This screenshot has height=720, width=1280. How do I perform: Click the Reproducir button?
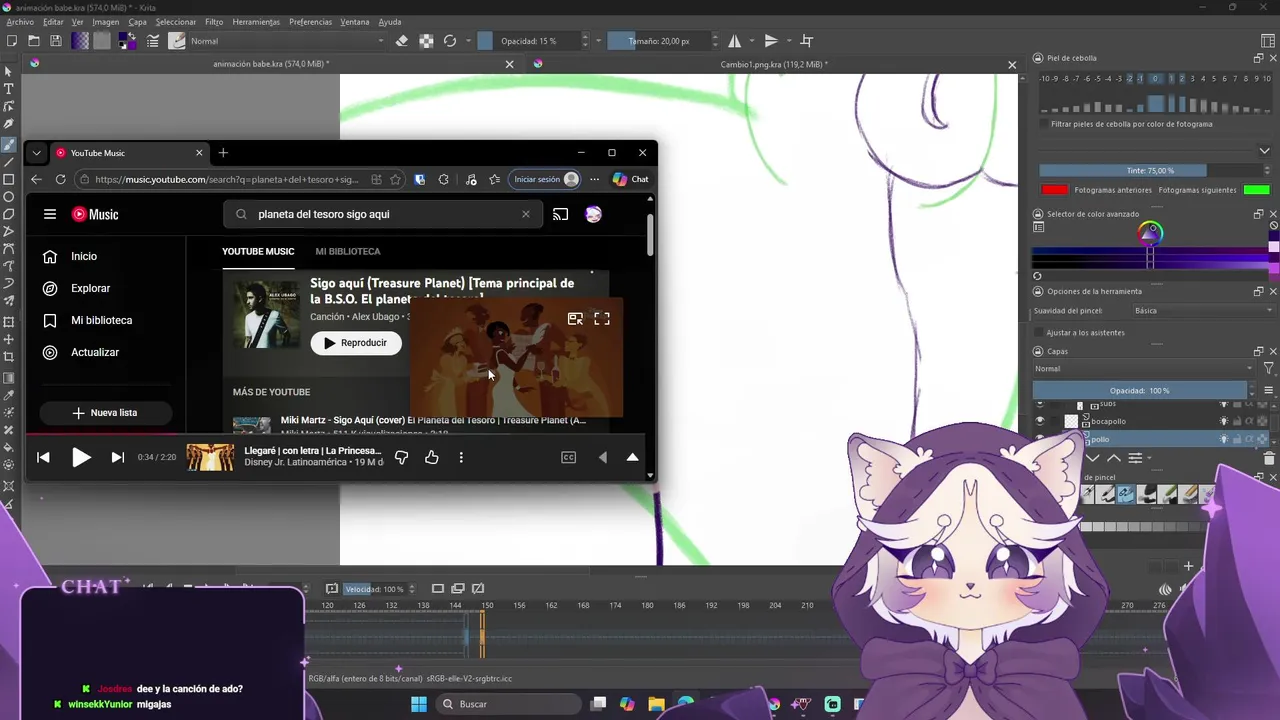click(x=355, y=343)
